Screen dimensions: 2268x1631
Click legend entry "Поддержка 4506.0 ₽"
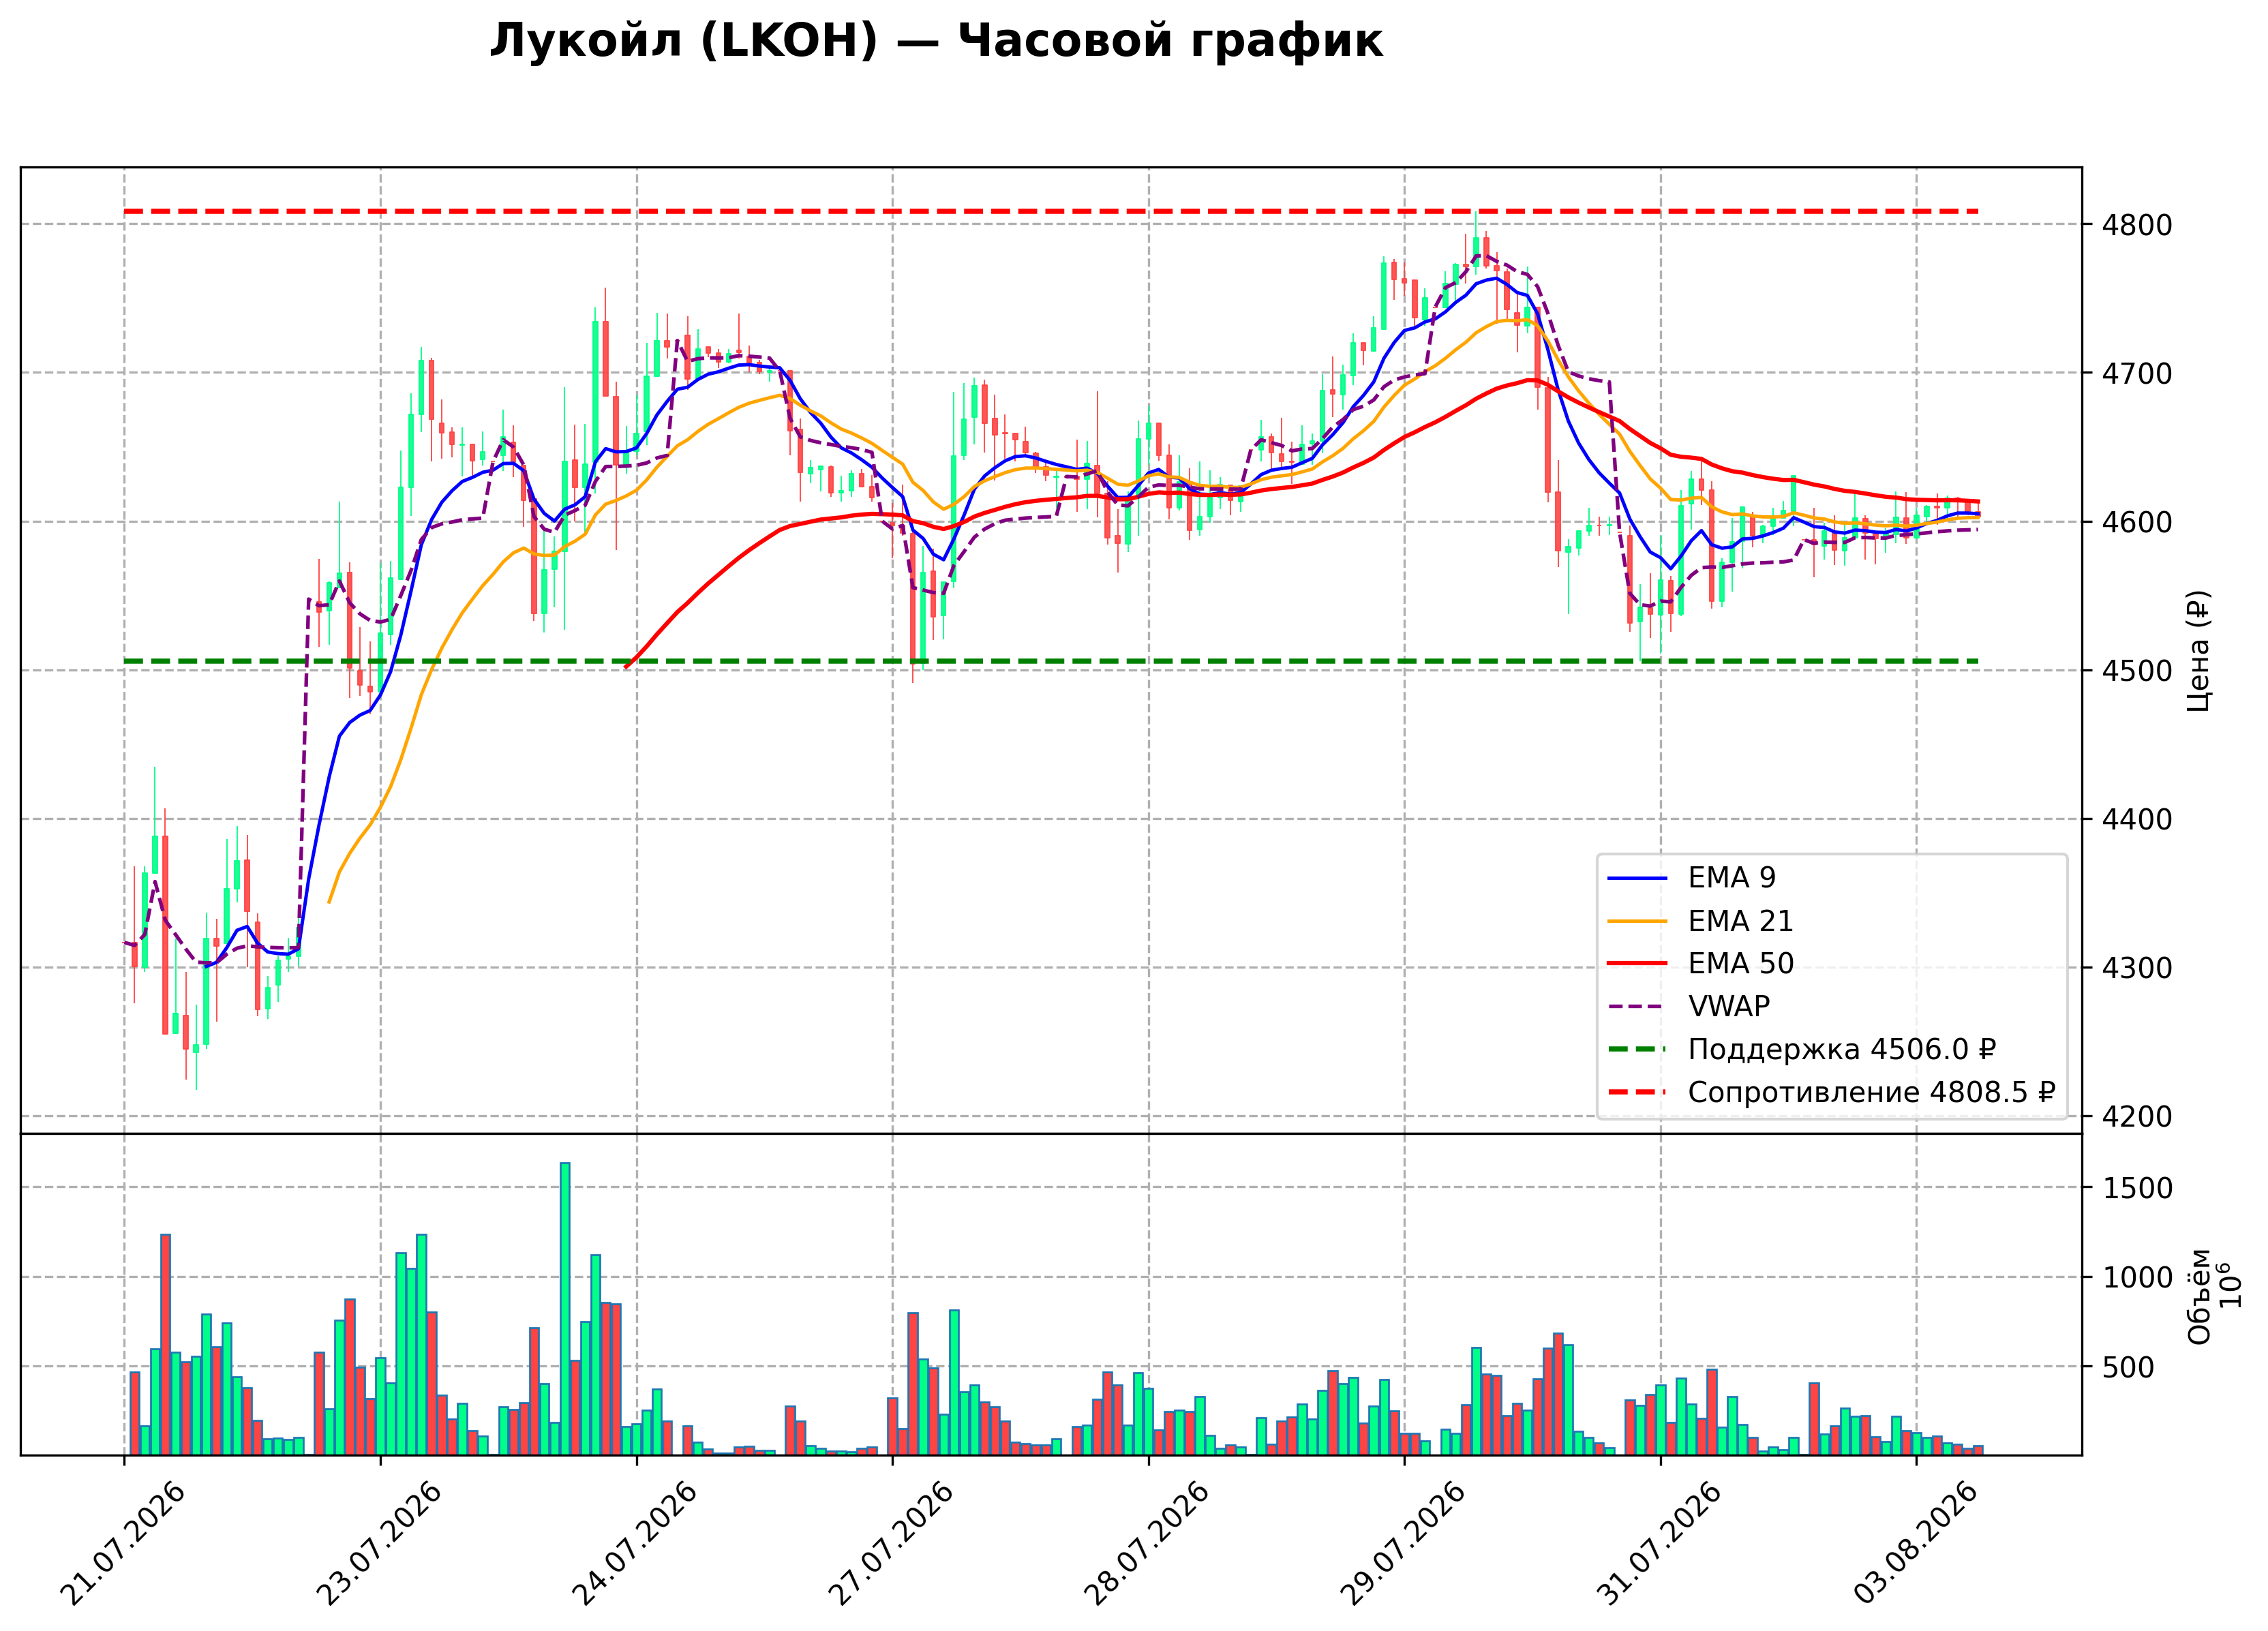point(1801,1049)
